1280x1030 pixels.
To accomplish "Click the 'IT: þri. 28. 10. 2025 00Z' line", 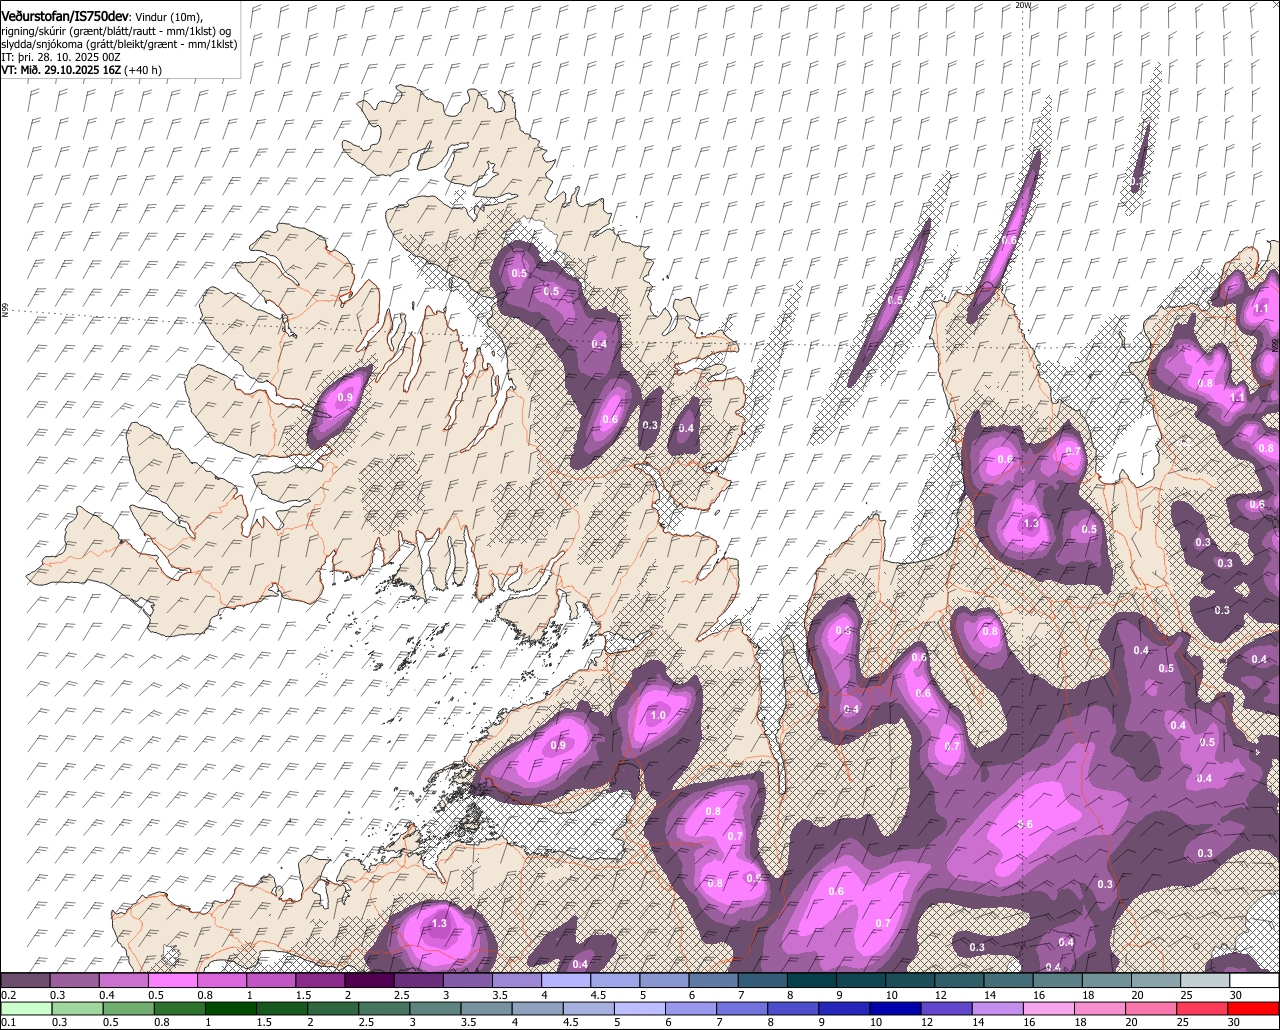I will (61, 57).
